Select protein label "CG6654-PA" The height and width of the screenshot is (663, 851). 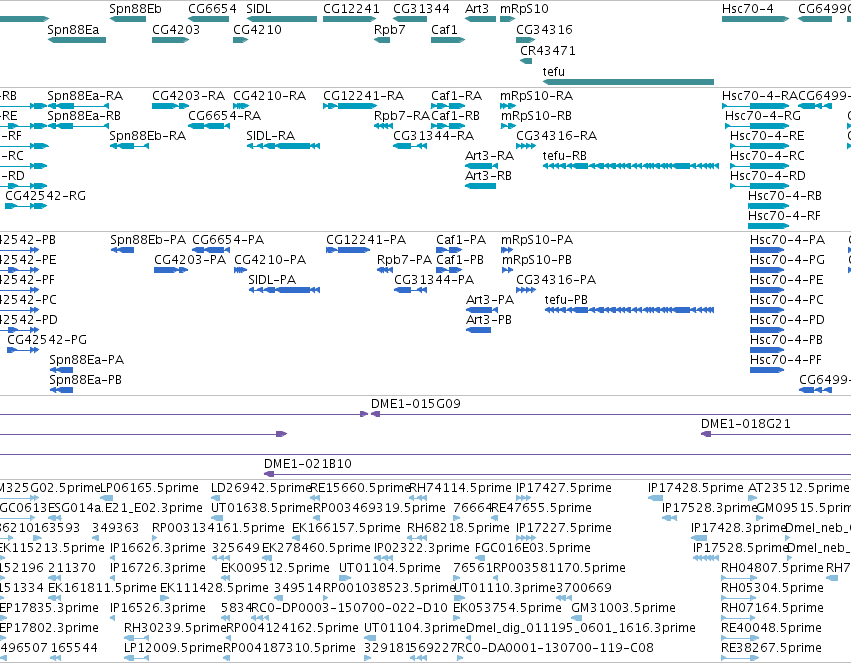point(228,240)
